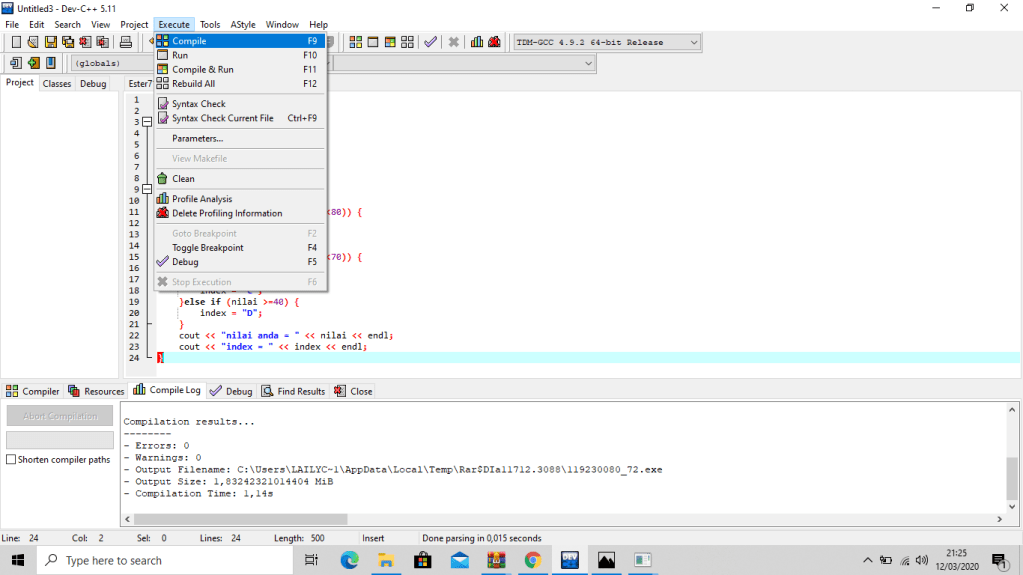Select Syntax Check in the Execute menu
The width and height of the screenshot is (1023, 575).
(198, 104)
